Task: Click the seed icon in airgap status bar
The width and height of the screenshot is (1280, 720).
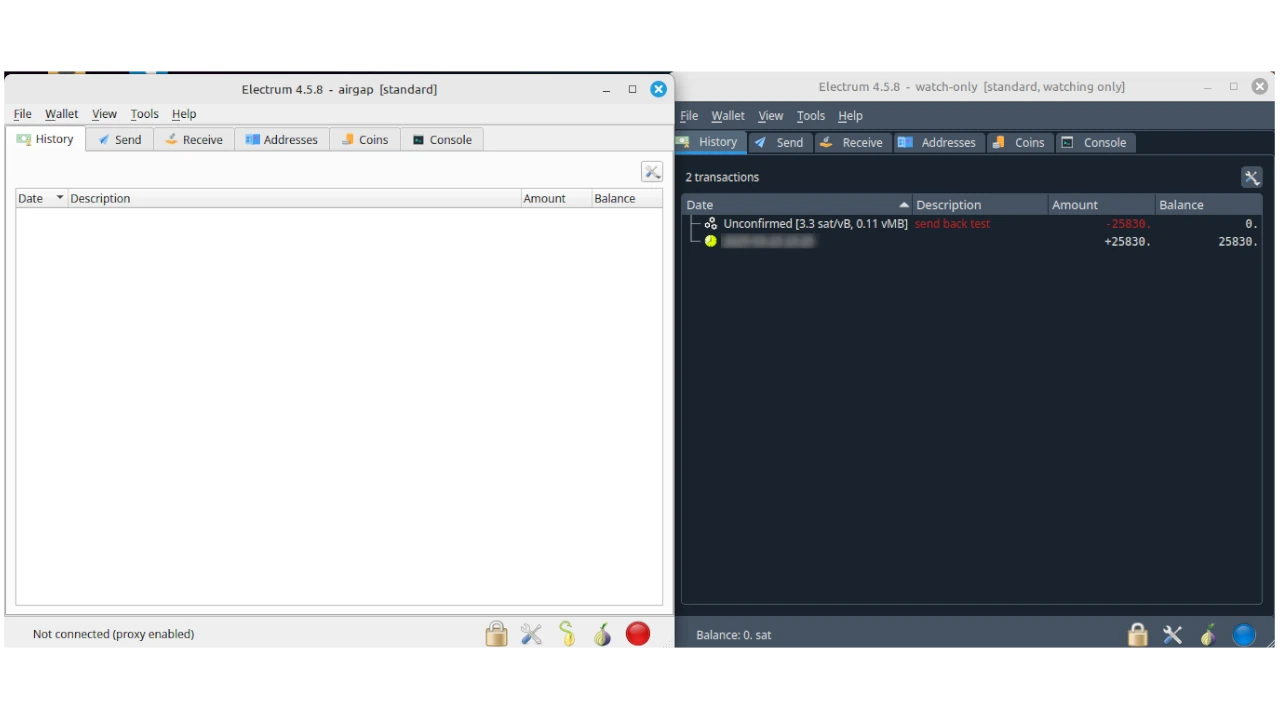Action: (567, 634)
